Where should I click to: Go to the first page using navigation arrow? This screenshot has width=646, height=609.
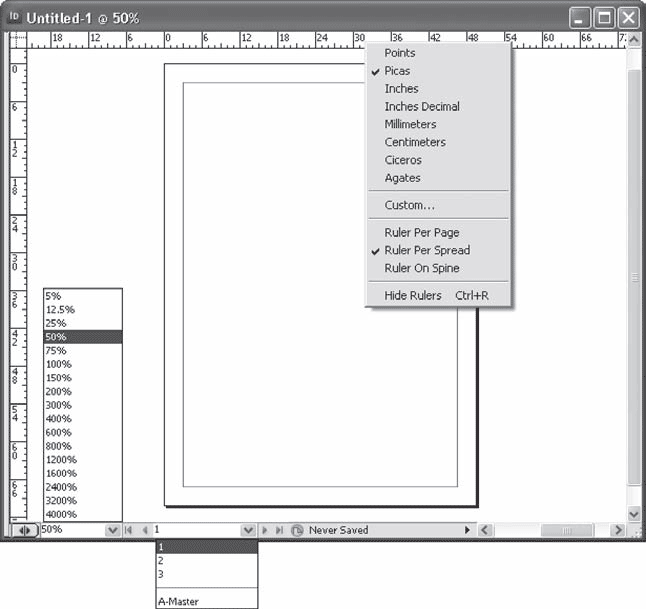pos(129,530)
